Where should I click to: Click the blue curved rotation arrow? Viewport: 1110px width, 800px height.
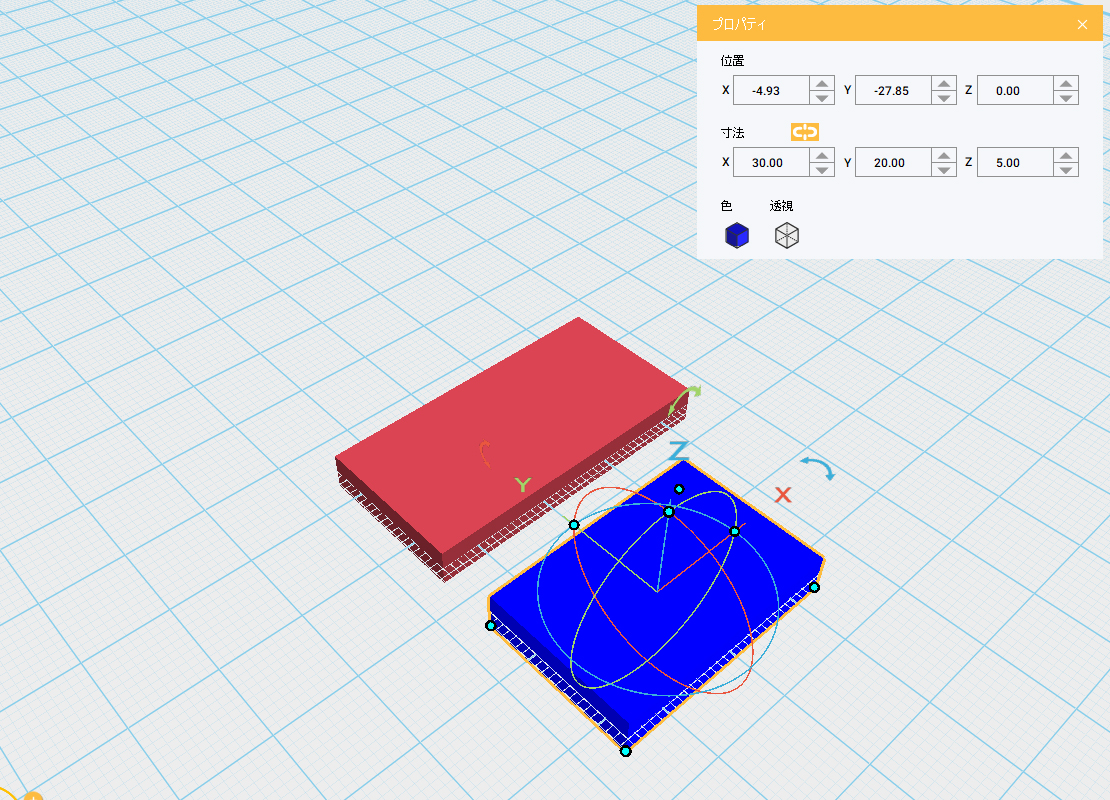point(818,468)
